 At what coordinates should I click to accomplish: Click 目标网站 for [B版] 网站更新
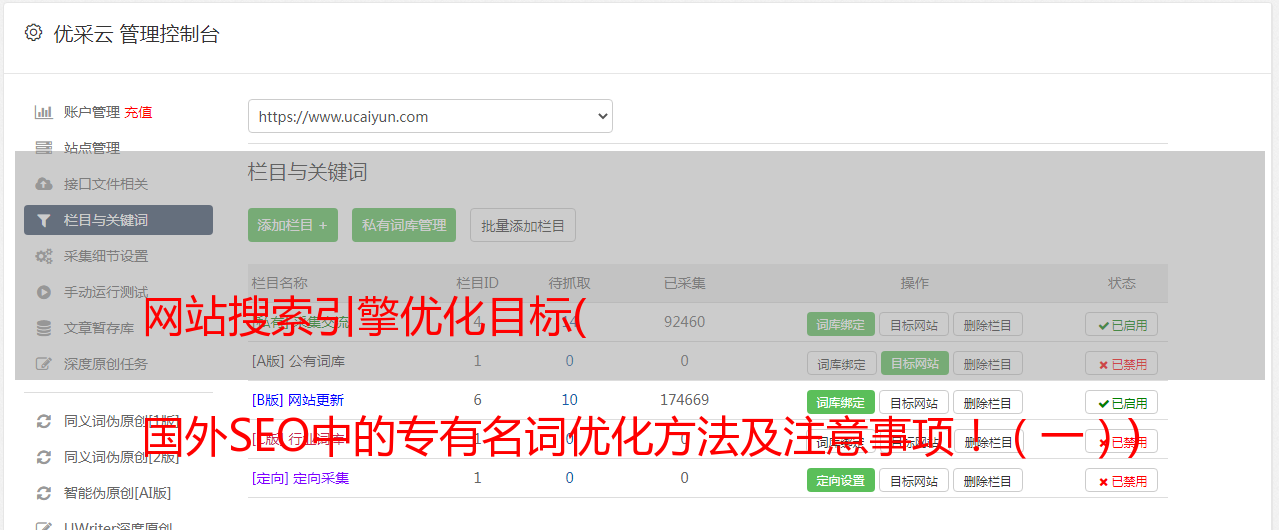pos(914,402)
